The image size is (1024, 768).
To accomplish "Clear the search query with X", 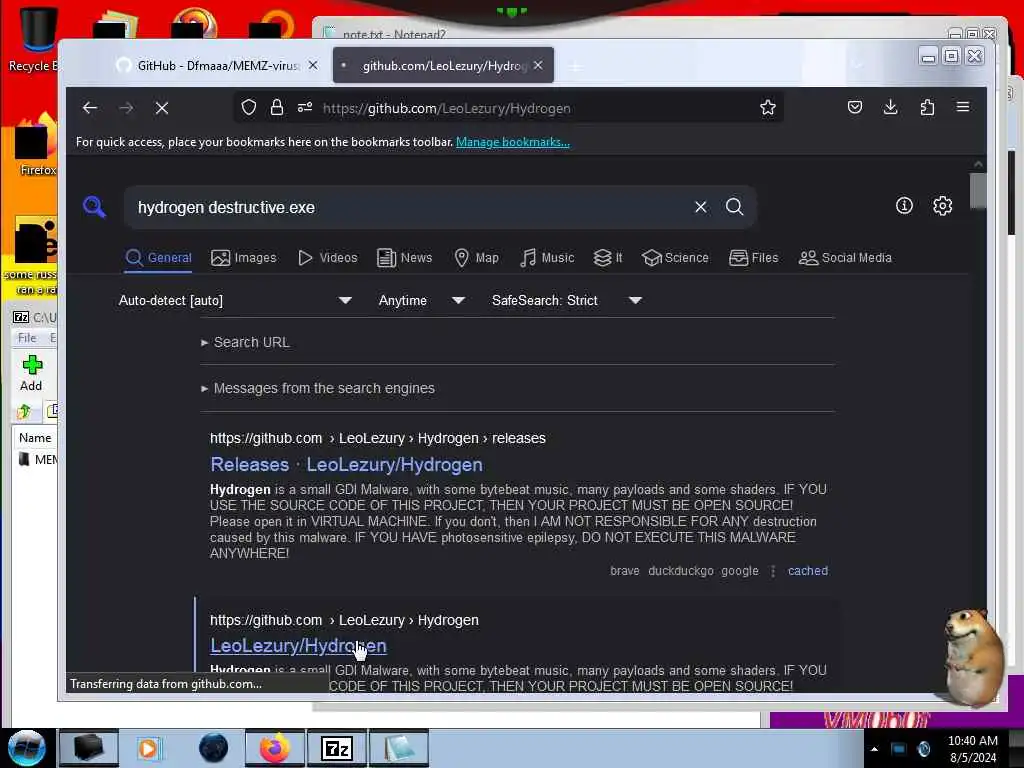I will (x=701, y=207).
